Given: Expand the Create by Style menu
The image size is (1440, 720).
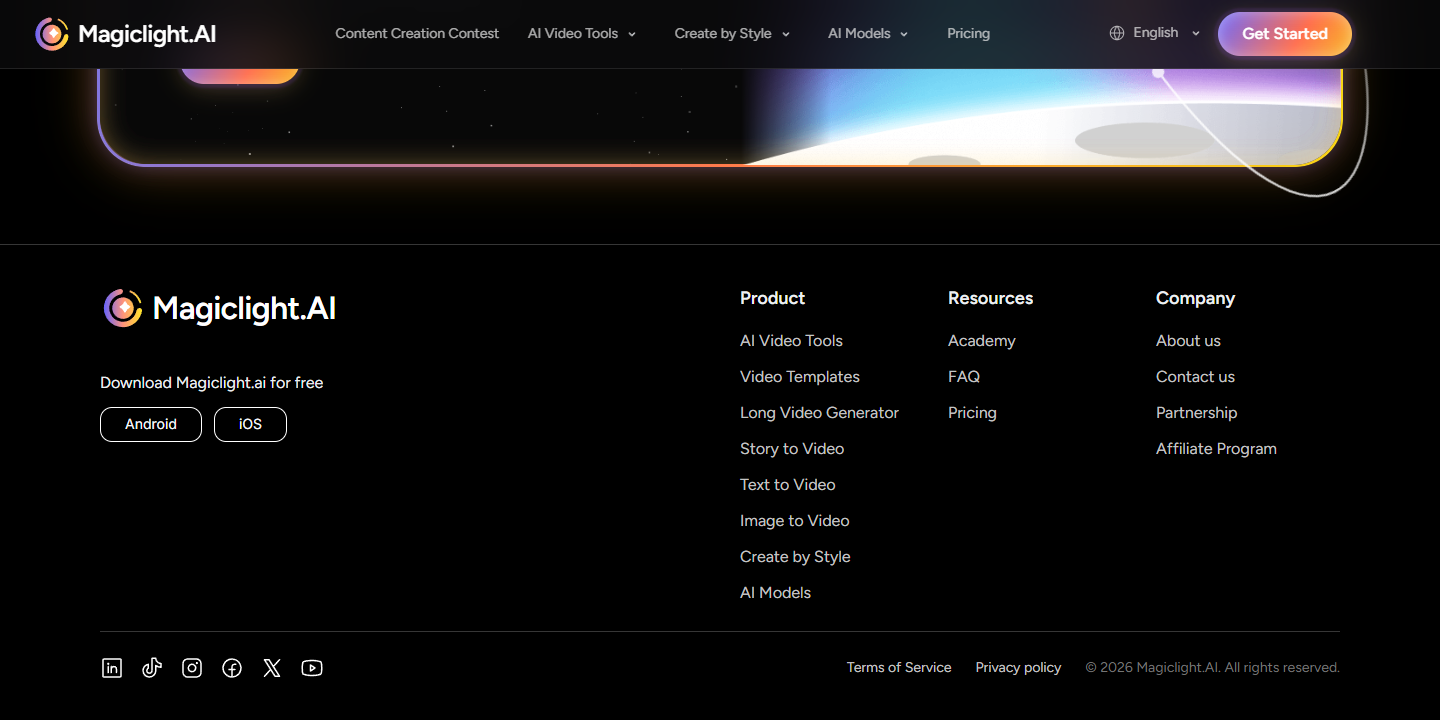Looking at the screenshot, I should [x=732, y=33].
